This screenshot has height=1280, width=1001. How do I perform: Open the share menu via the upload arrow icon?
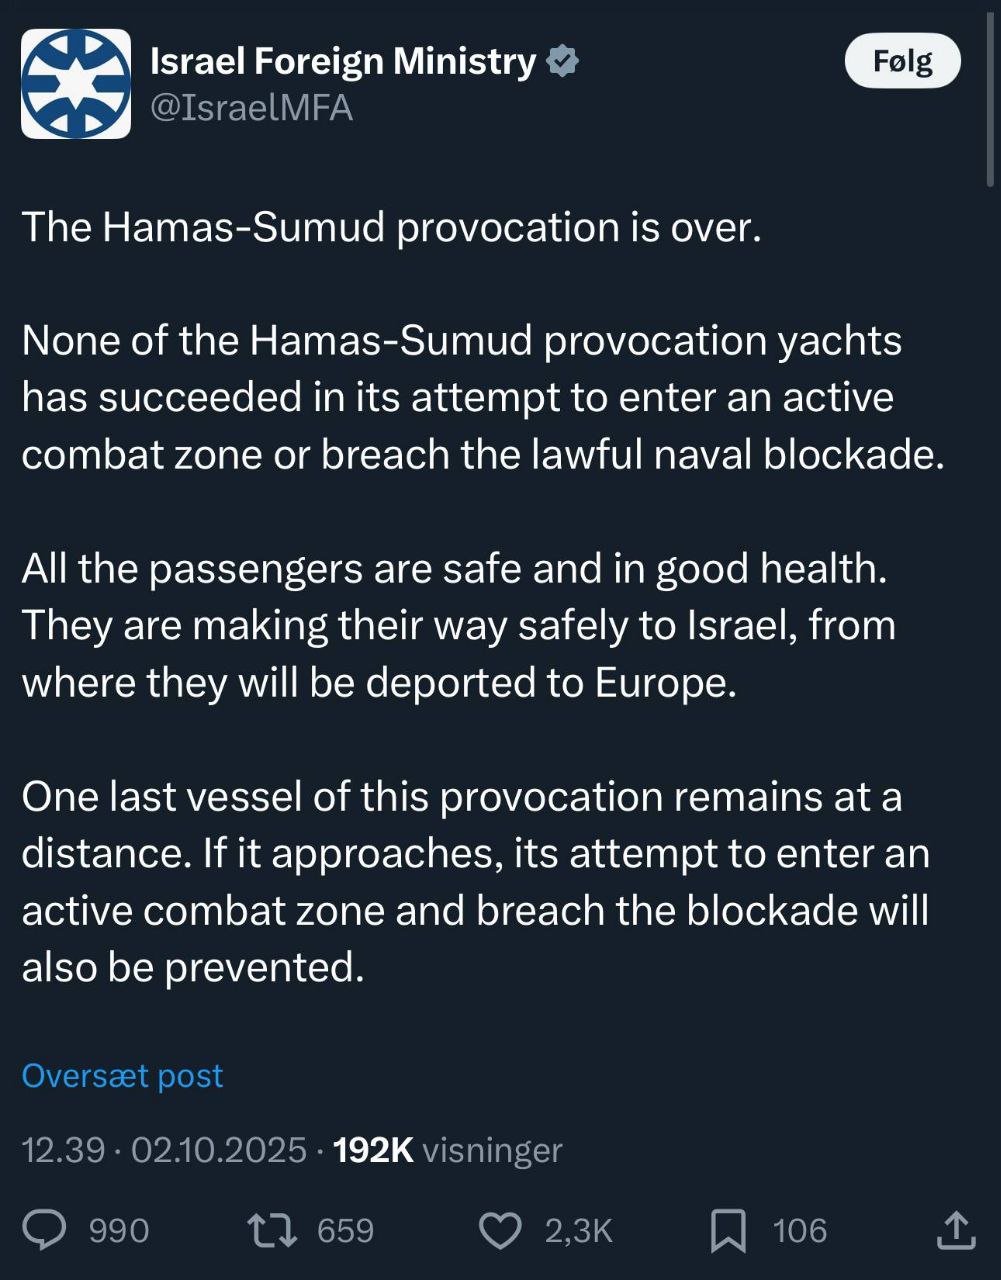click(x=955, y=1230)
